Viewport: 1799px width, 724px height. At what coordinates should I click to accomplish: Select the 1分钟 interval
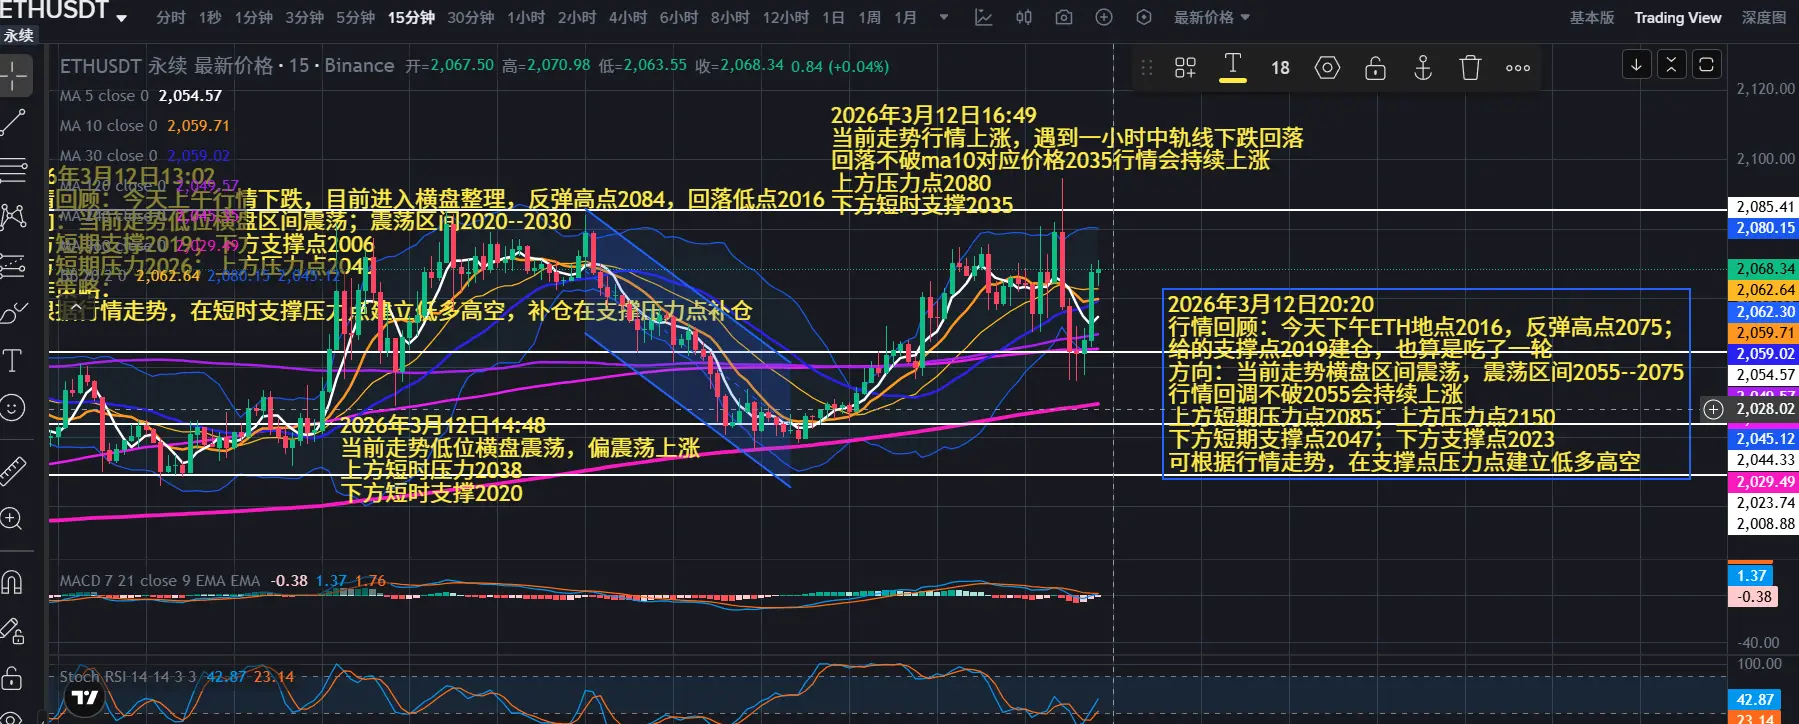pos(254,17)
